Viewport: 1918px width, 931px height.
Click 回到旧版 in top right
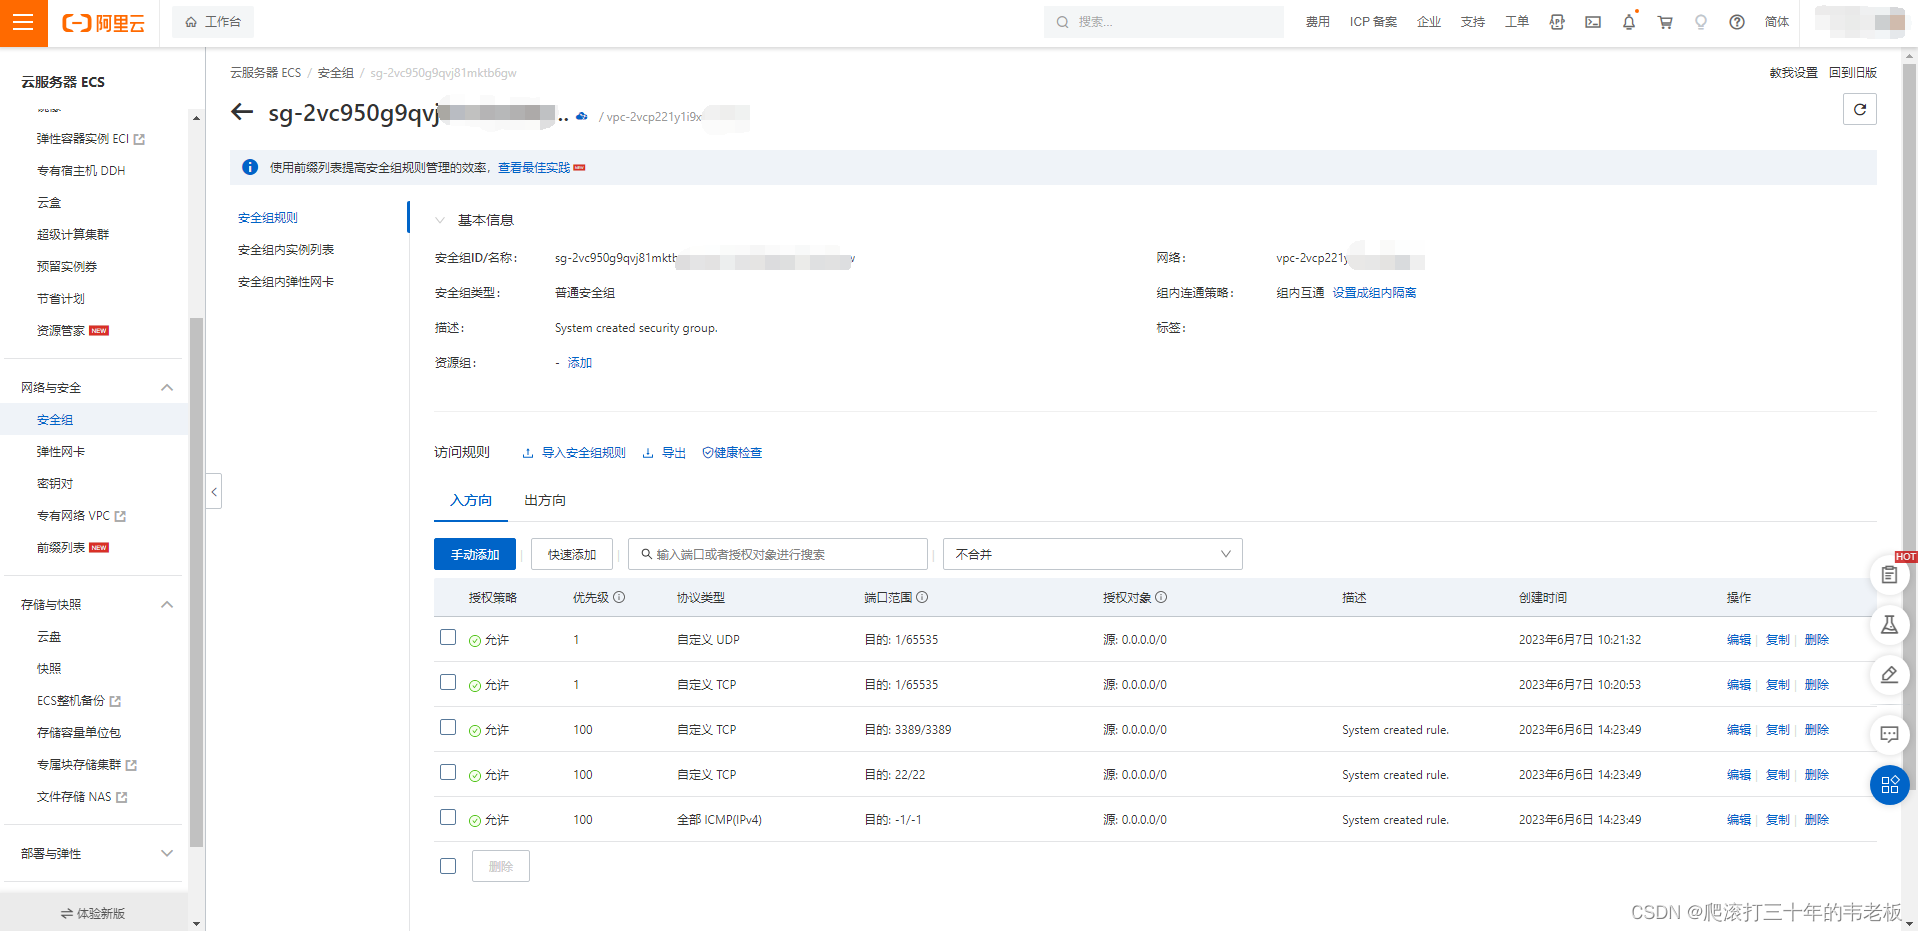[x=1853, y=73]
